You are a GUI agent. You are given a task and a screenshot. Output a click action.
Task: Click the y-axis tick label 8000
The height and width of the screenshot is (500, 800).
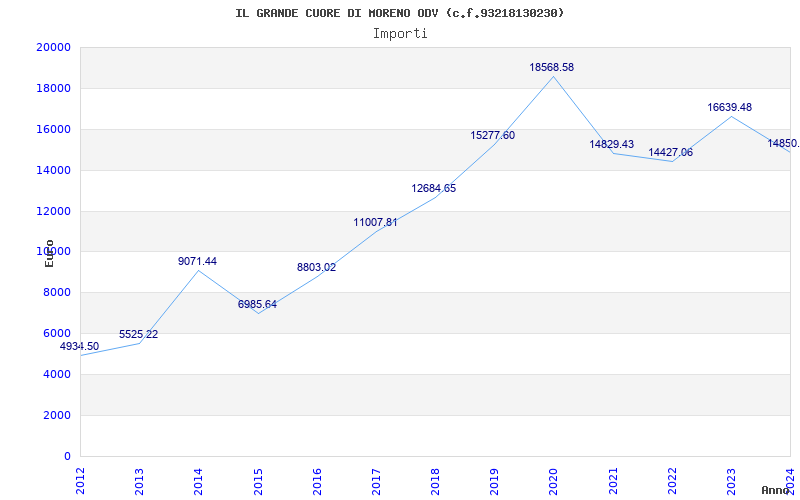[57, 293]
